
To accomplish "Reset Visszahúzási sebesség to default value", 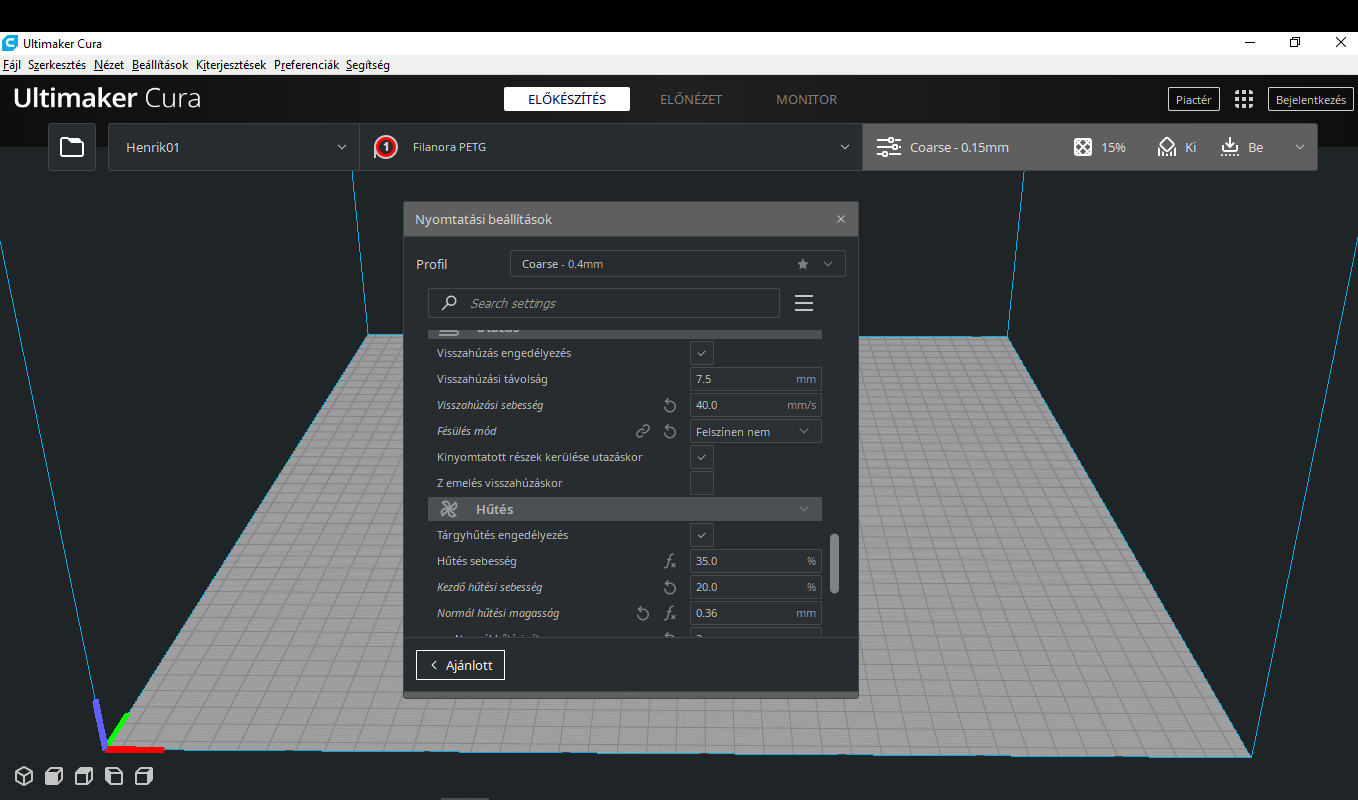I will click(x=671, y=405).
